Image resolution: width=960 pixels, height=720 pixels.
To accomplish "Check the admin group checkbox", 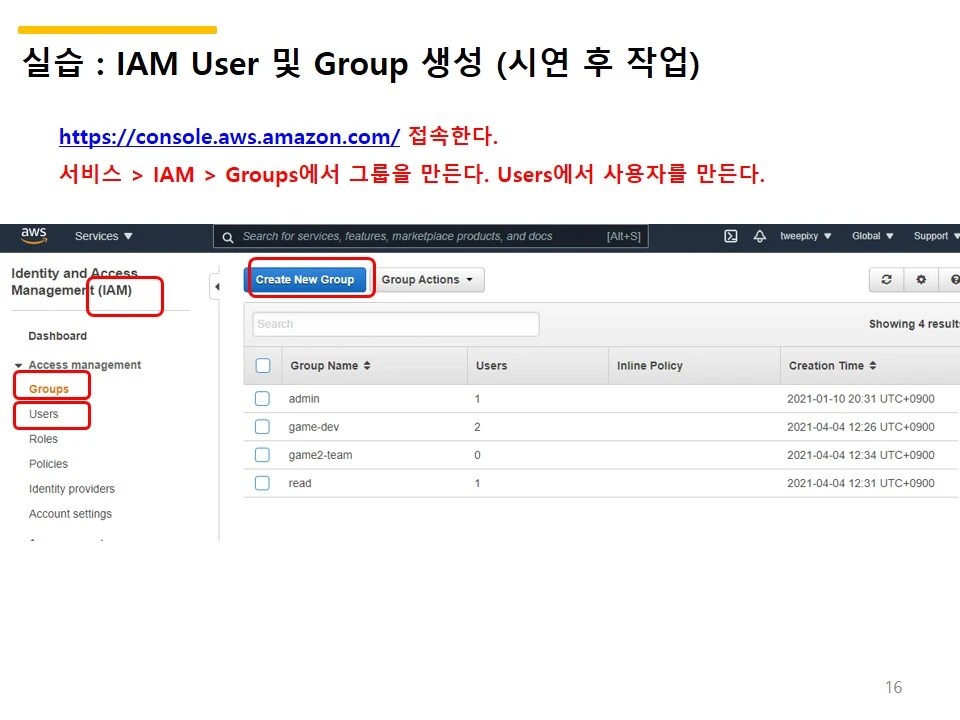I will [x=262, y=399].
